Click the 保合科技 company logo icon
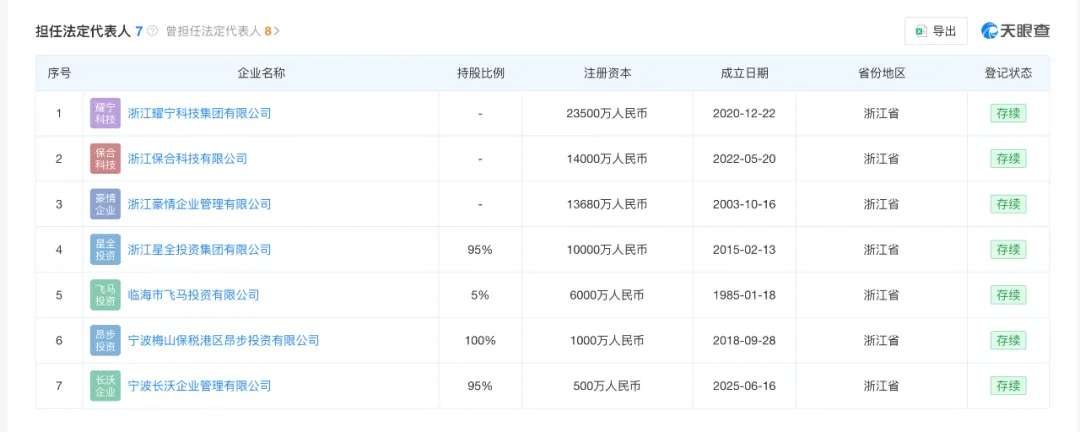Viewport: 1080px width, 432px height. tap(105, 158)
